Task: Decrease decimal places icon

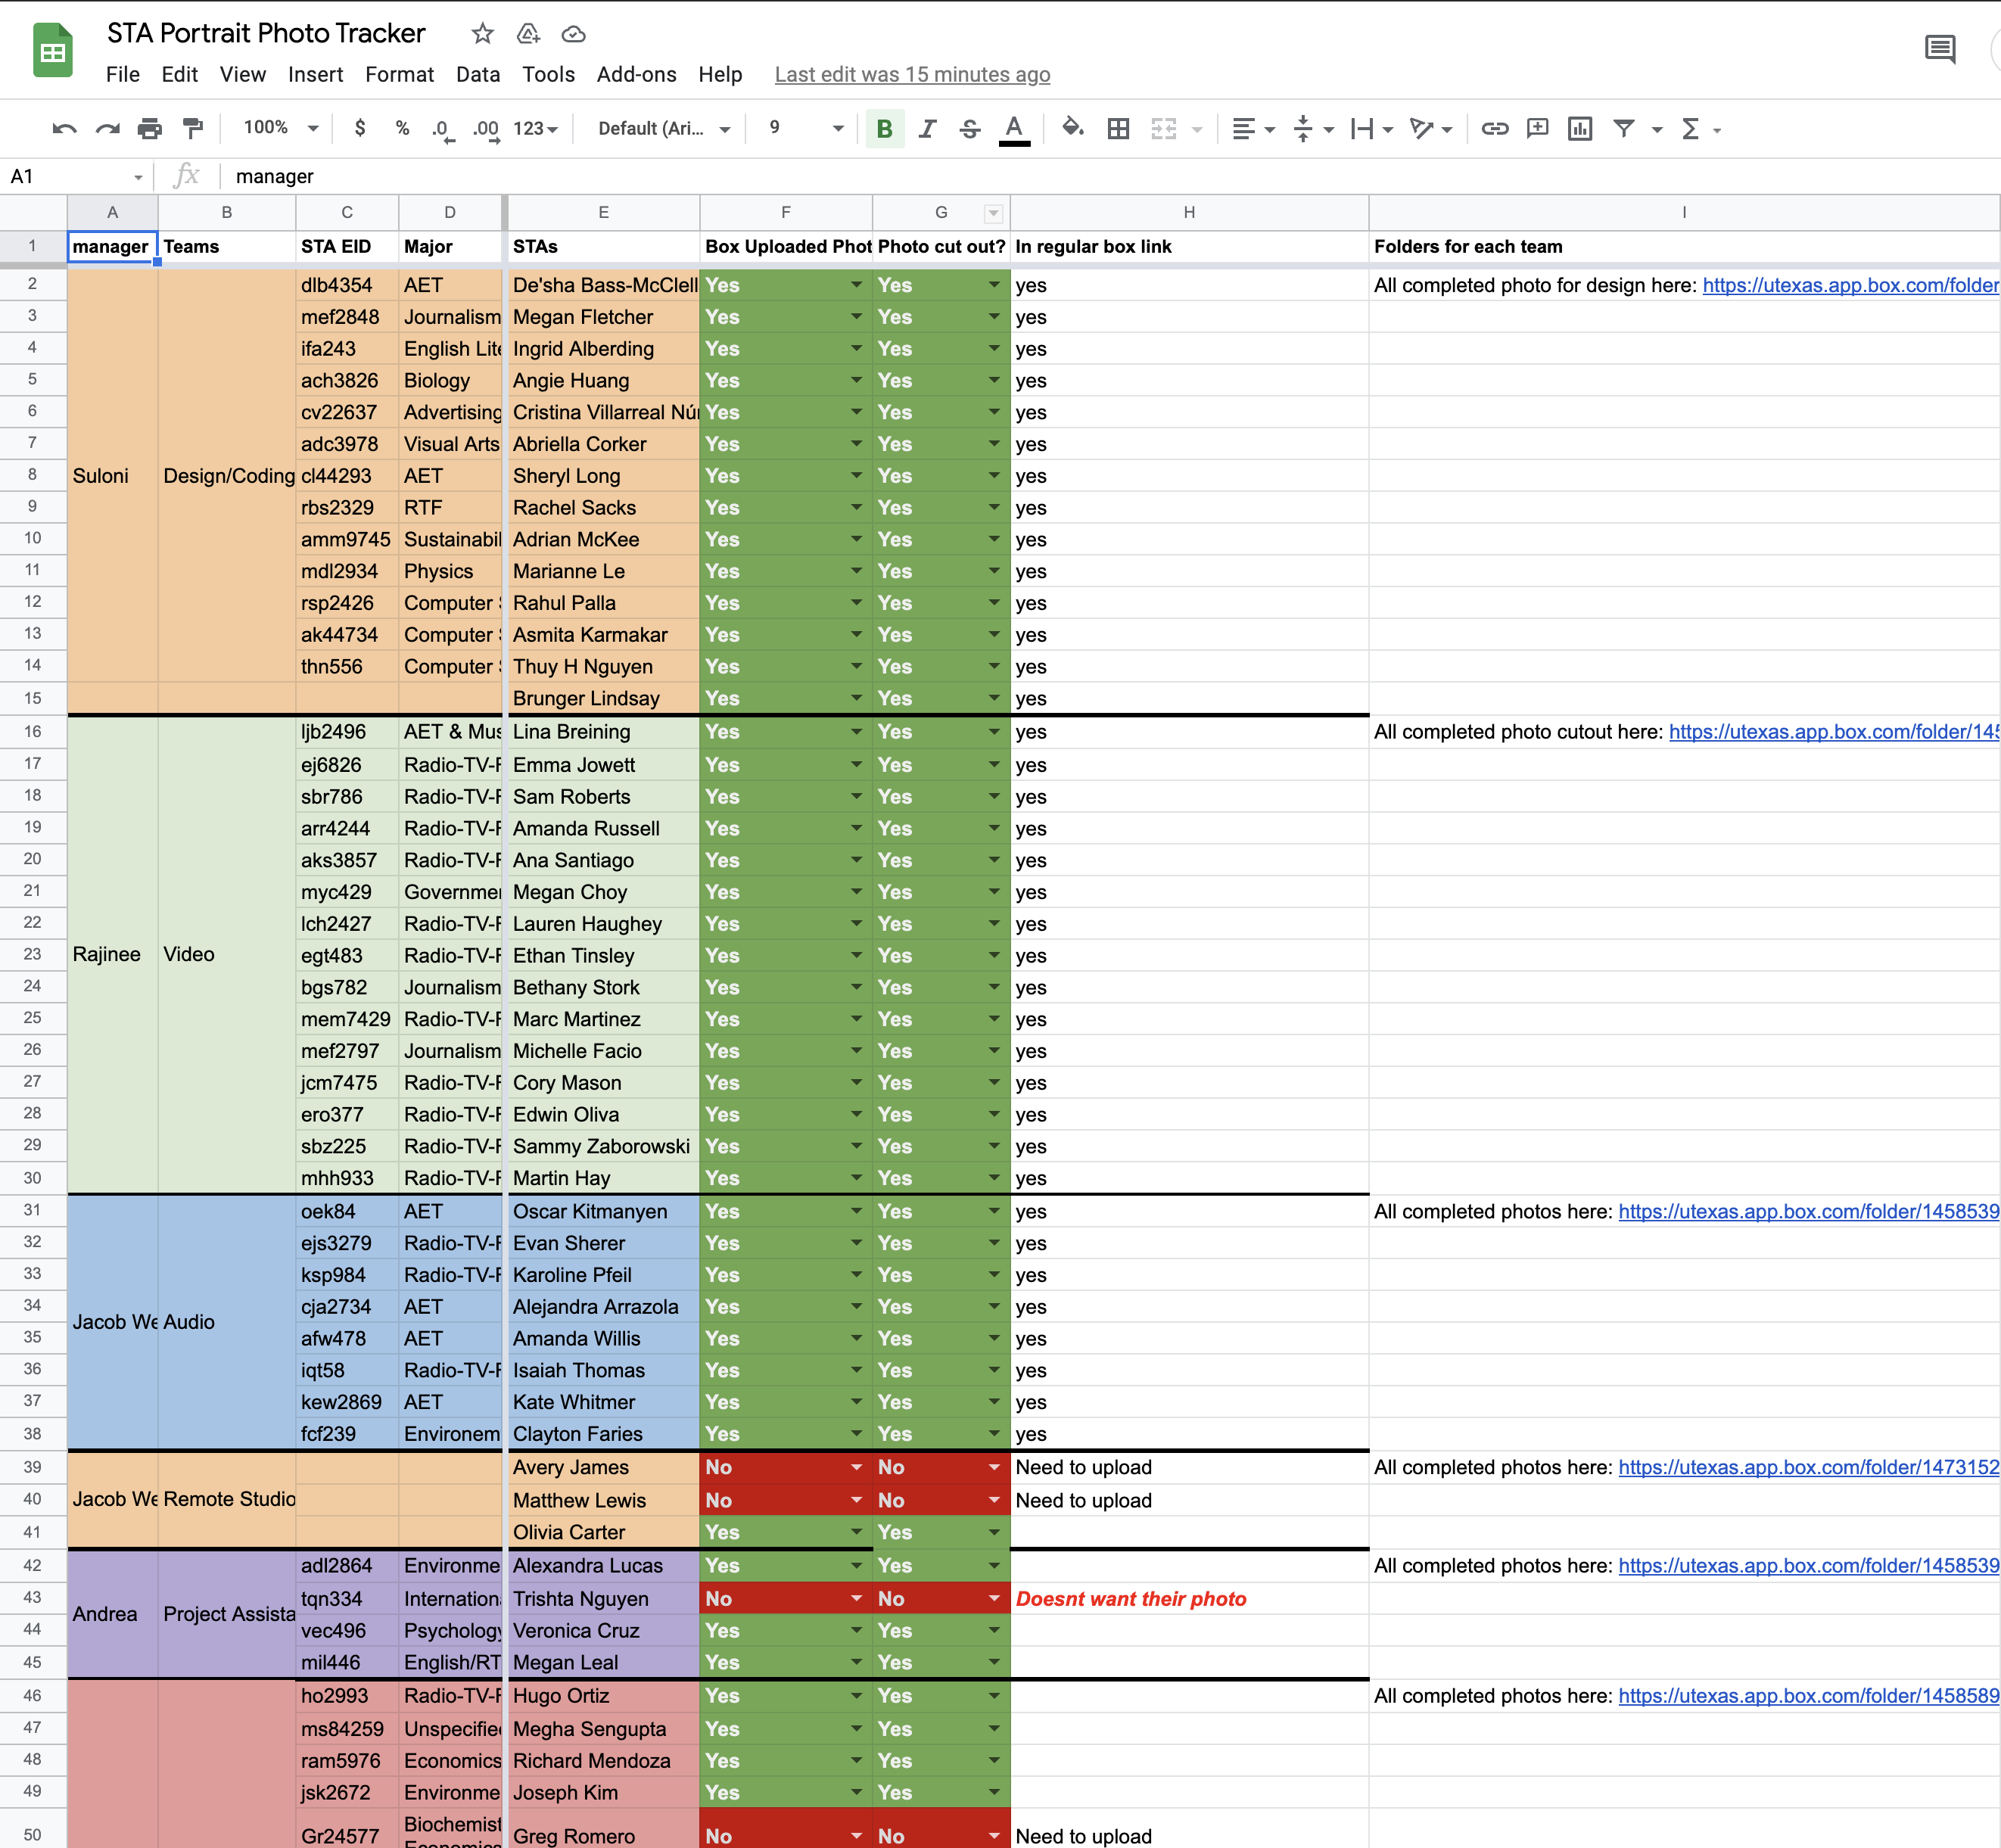Action: pyautogui.click(x=443, y=129)
